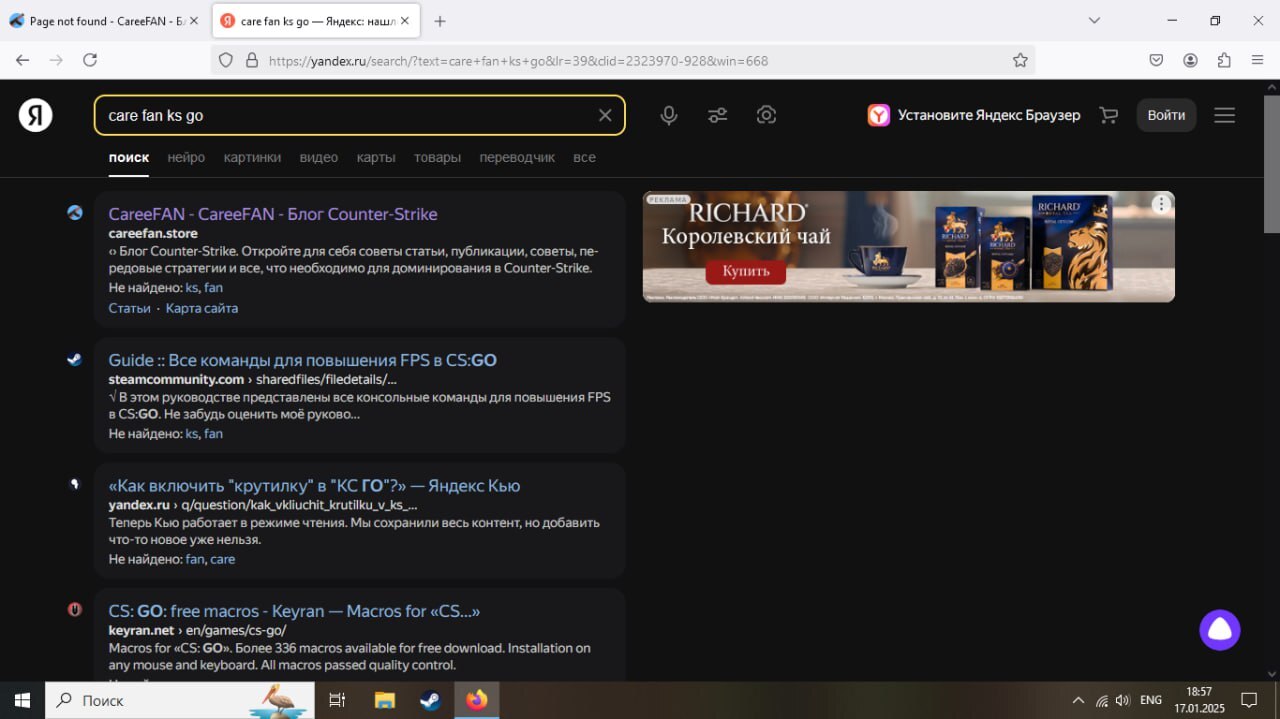Start voice search with microphone icon

pos(669,115)
